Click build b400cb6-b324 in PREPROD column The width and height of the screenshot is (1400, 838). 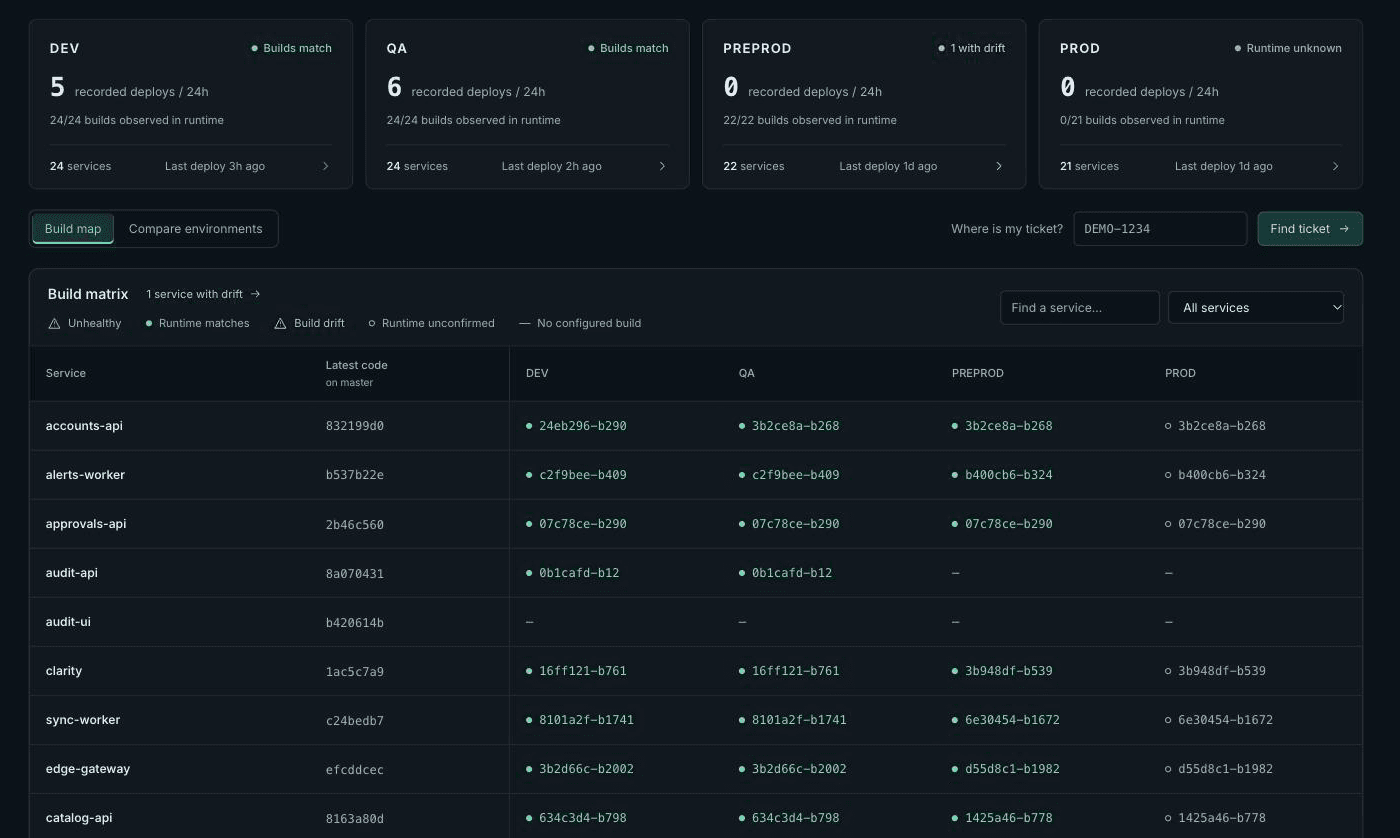1009,475
